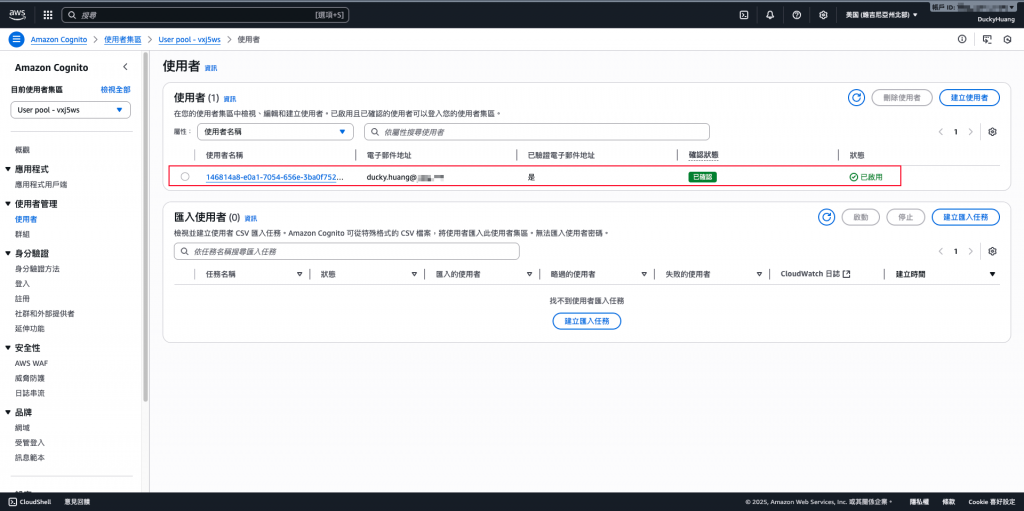Go to Amazon Cognito breadcrumb
The width and height of the screenshot is (1024, 511).
pyautogui.click(x=59, y=39)
